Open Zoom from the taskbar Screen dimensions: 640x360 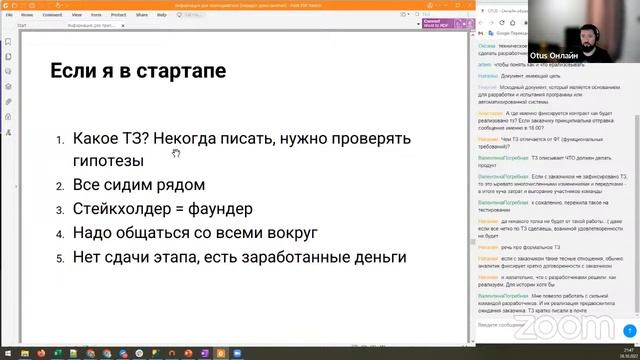(237, 353)
